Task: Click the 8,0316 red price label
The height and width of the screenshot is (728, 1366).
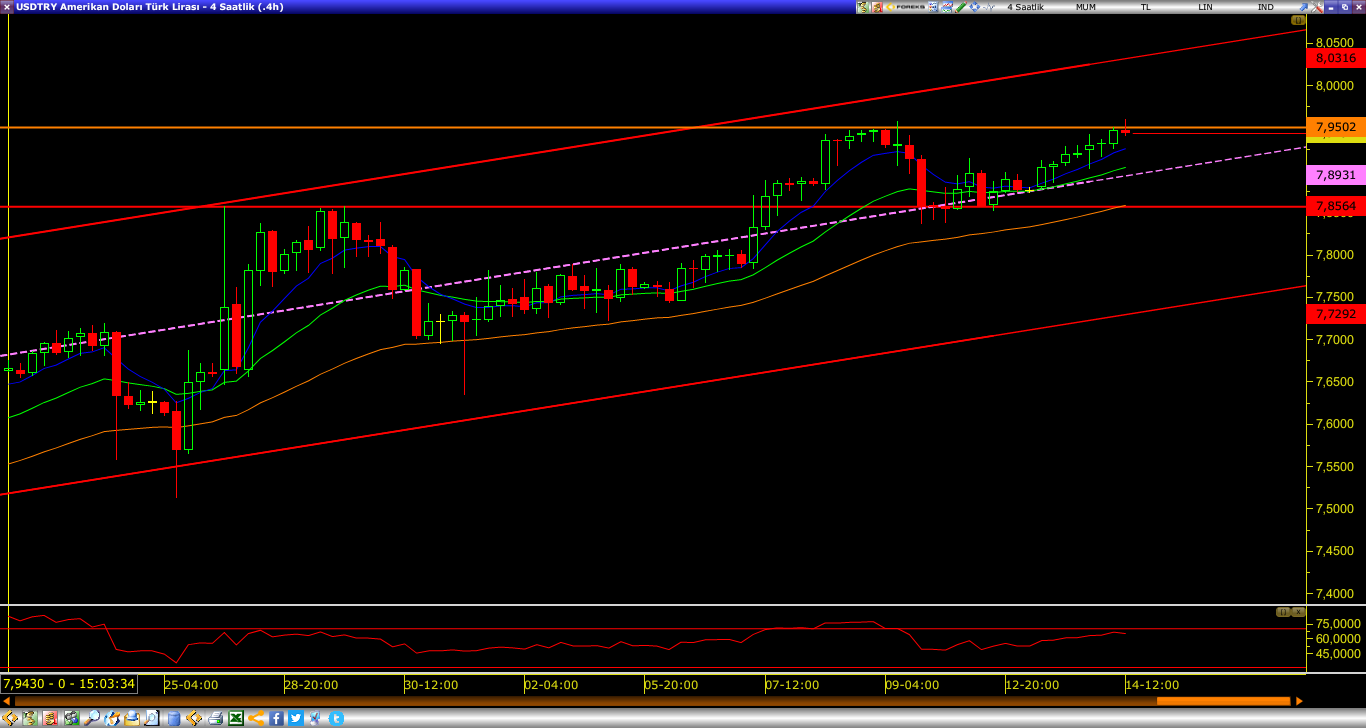Action: tap(1336, 58)
